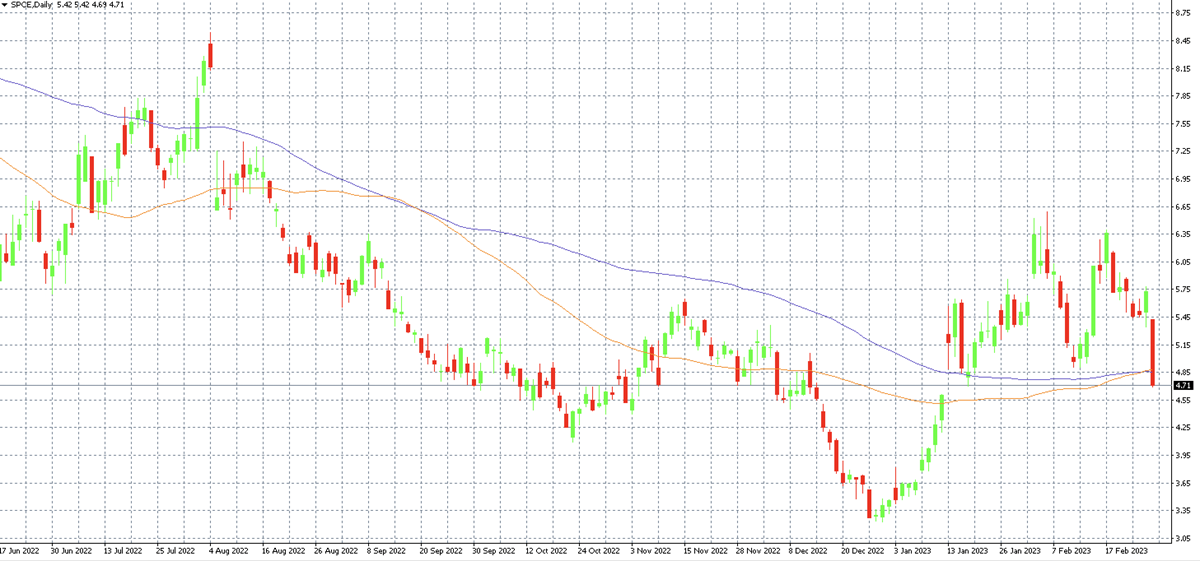1200x561 pixels.
Task: Select the 12 Oct 2022 date label
Action: 546,550
